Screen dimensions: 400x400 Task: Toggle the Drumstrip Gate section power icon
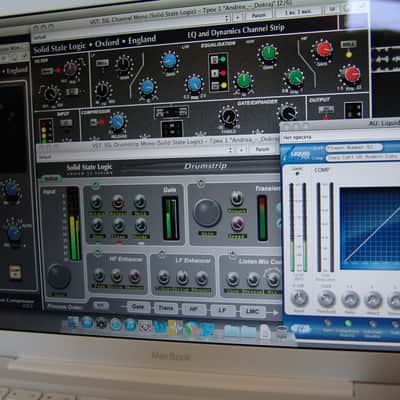point(95,185)
